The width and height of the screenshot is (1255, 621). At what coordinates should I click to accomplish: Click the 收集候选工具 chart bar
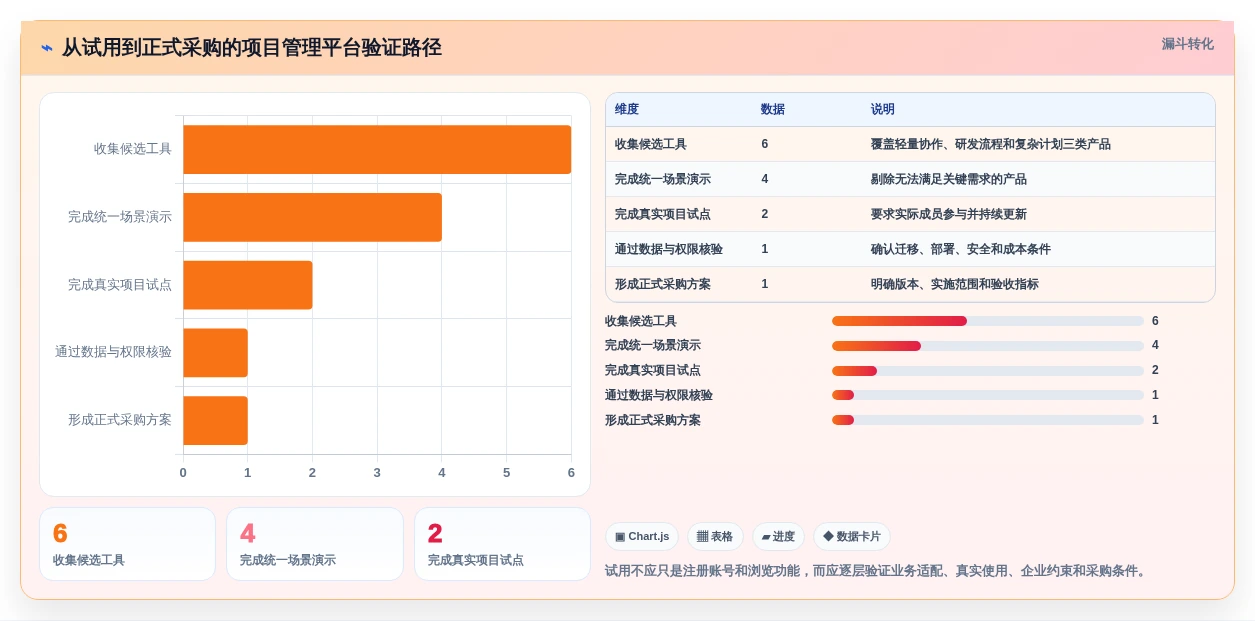point(377,149)
